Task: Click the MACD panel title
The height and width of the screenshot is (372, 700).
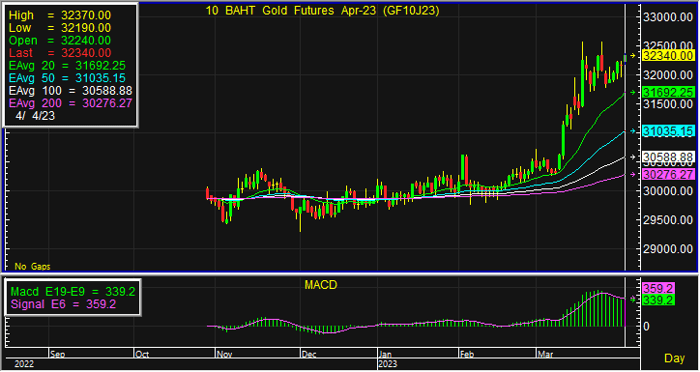Action: tap(321, 285)
